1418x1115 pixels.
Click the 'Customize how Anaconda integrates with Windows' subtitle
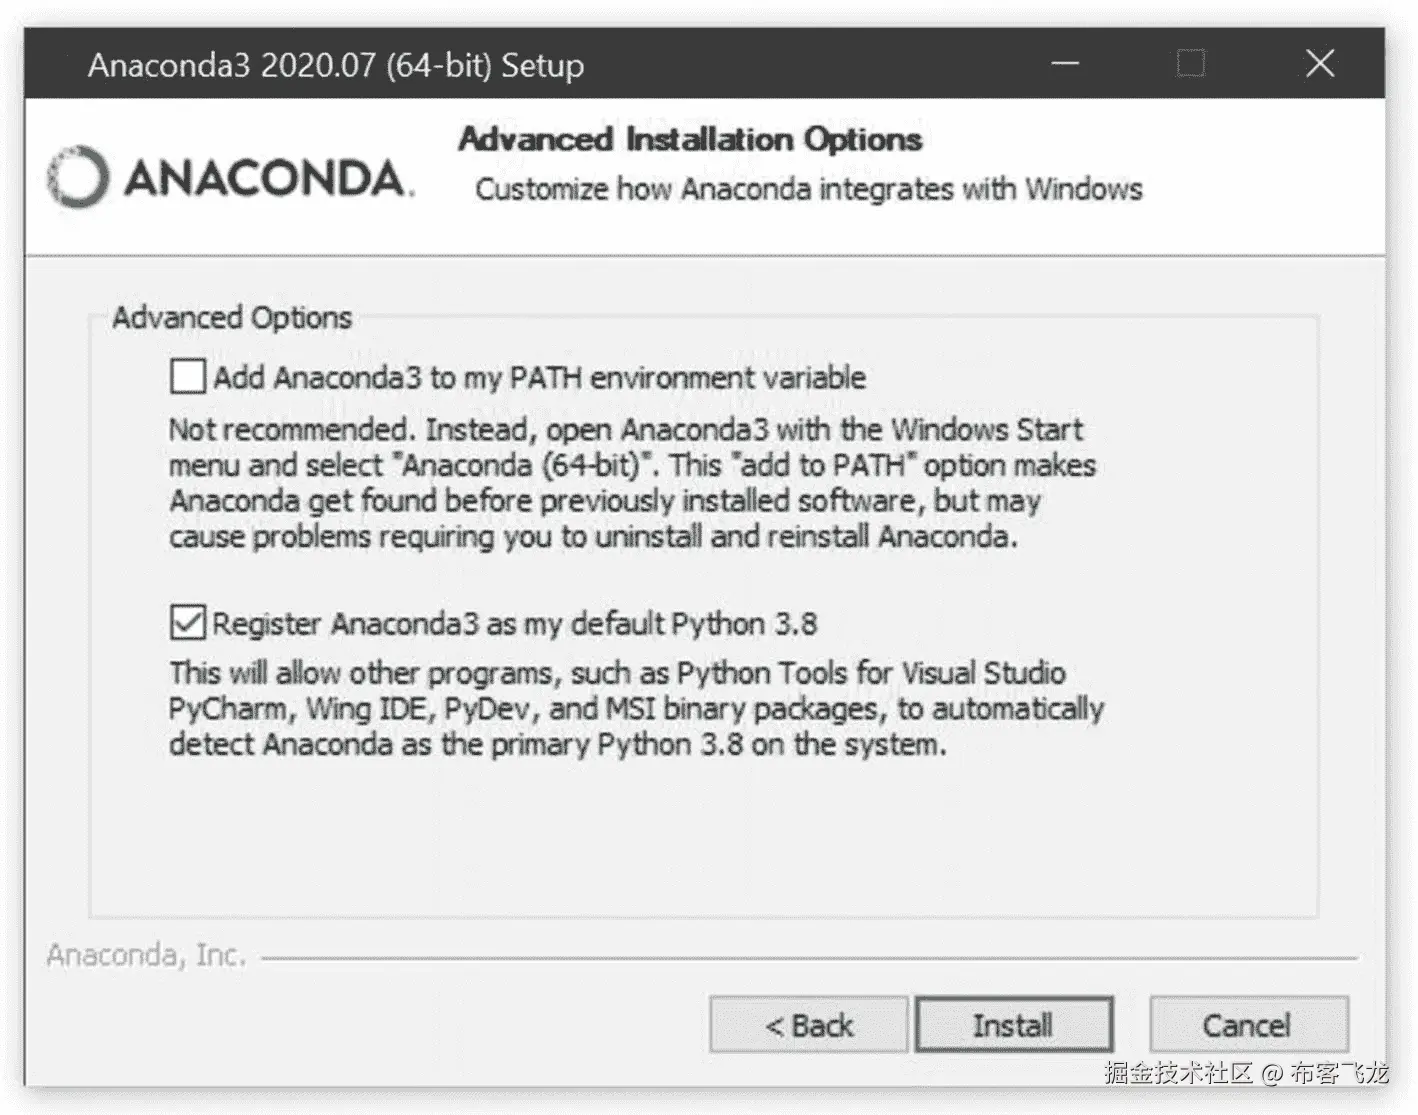pos(808,189)
